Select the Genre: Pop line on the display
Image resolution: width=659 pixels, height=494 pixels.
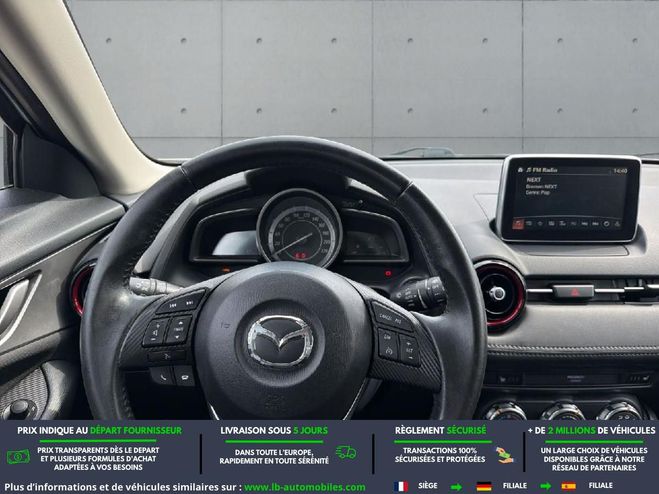point(538,193)
